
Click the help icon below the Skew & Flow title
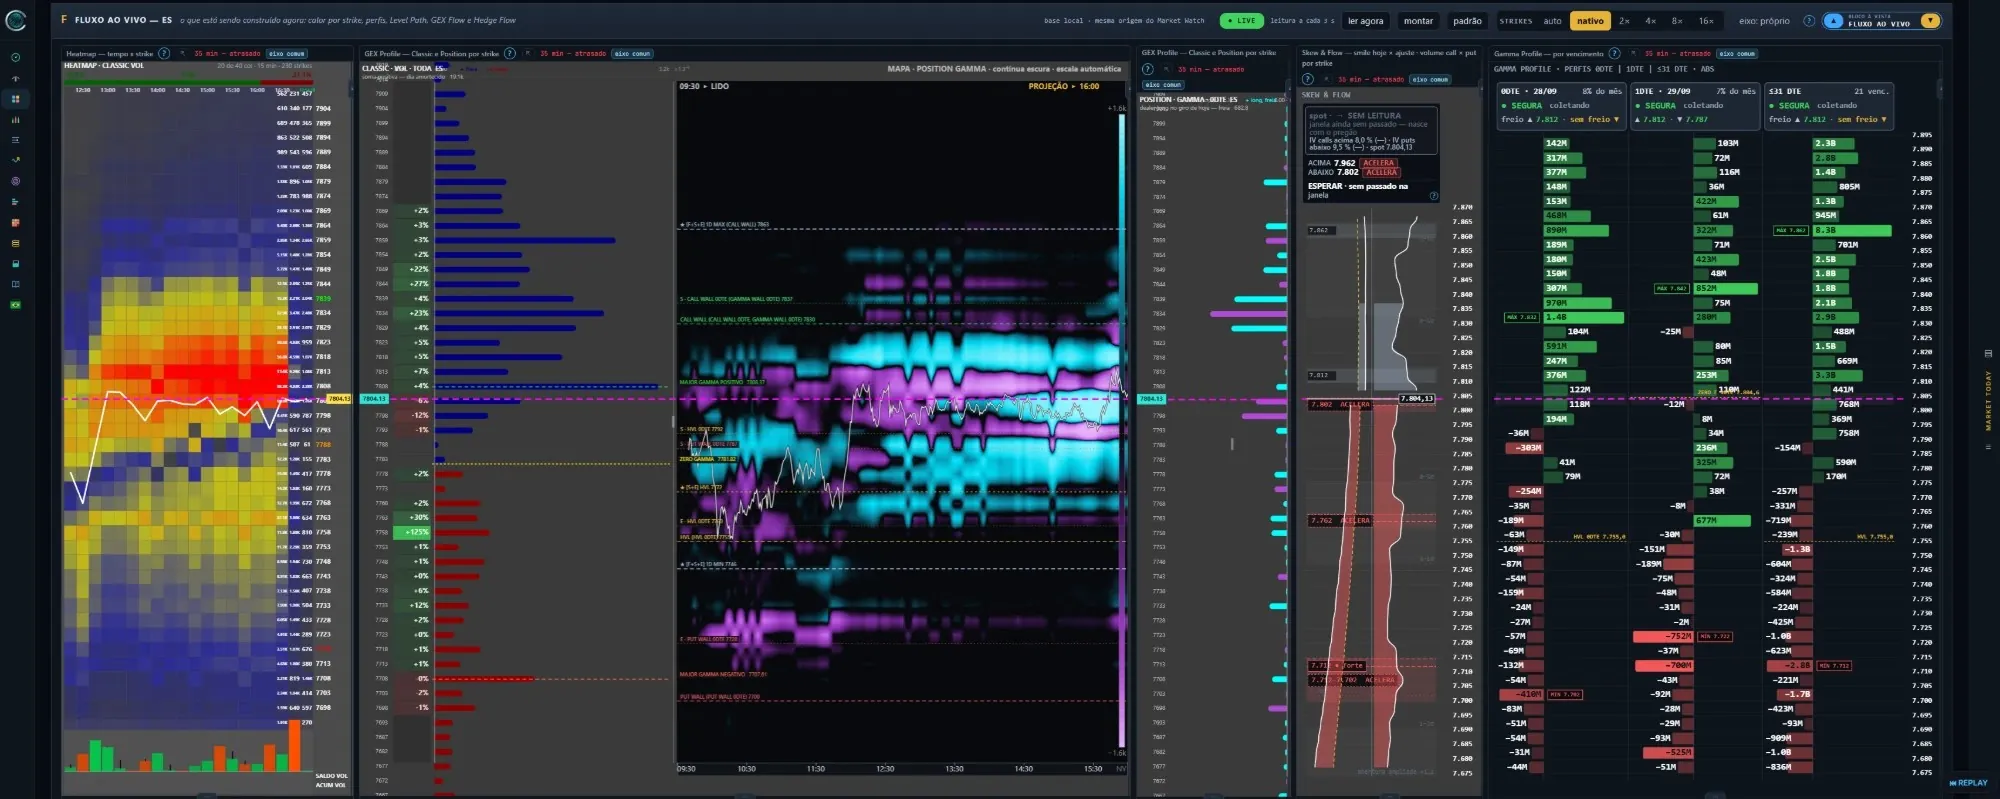(x=1308, y=78)
